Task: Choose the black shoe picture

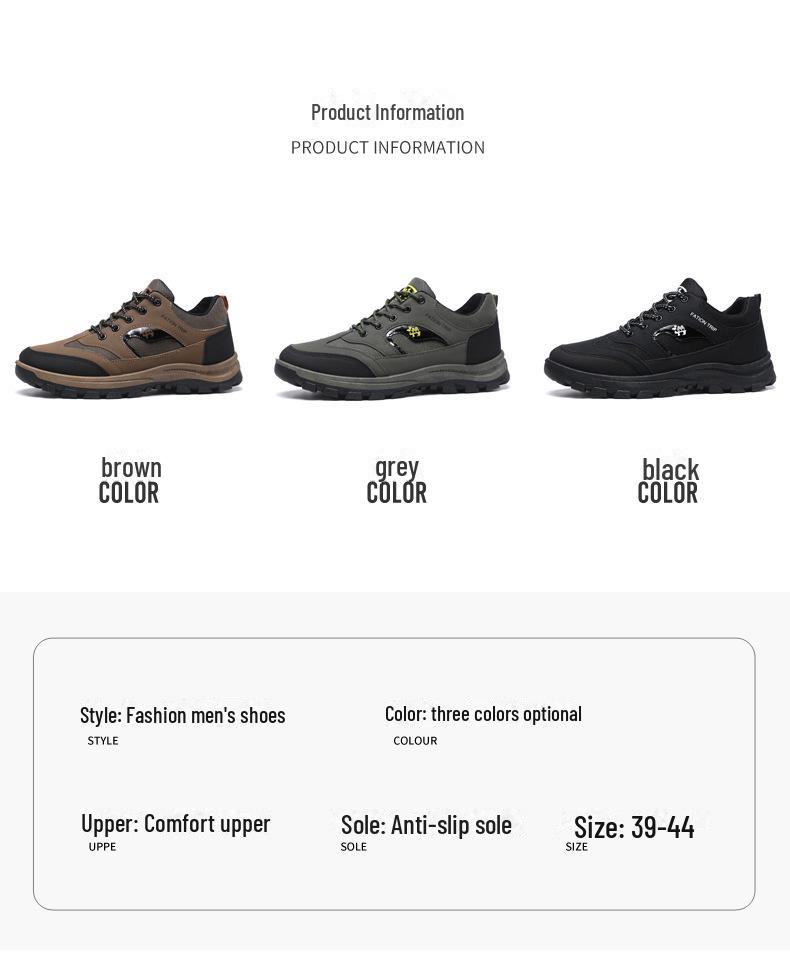Action: point(660,339)
